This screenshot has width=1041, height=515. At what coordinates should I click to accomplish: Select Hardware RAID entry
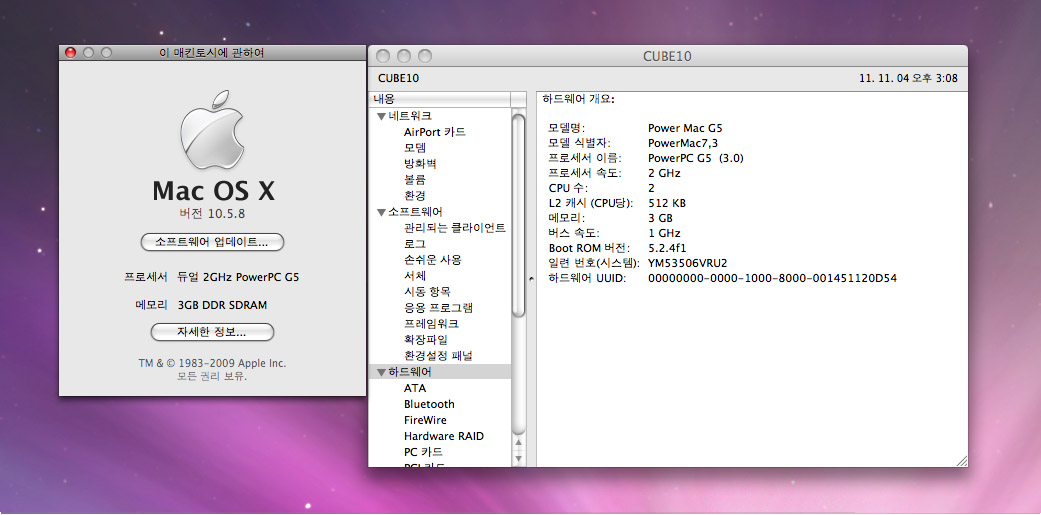[x=443, y=436]
